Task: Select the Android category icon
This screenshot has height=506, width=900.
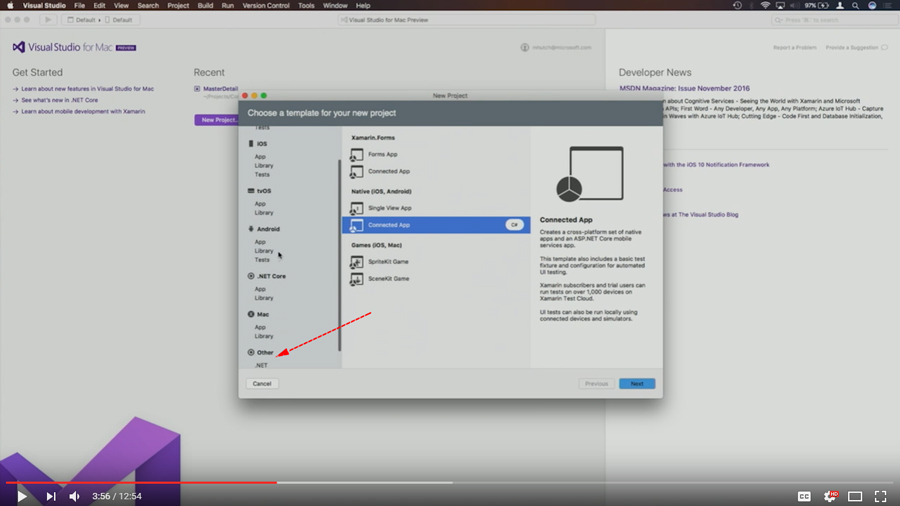Action: click(251, 228)
